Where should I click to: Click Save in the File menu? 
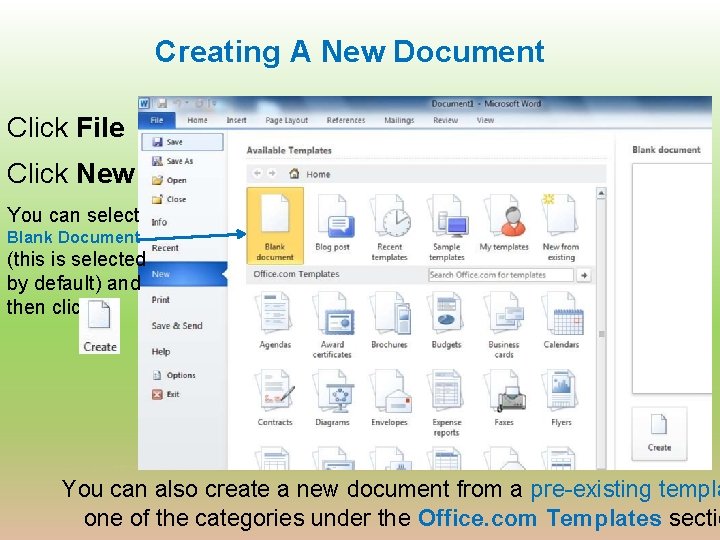pos(182,142)
